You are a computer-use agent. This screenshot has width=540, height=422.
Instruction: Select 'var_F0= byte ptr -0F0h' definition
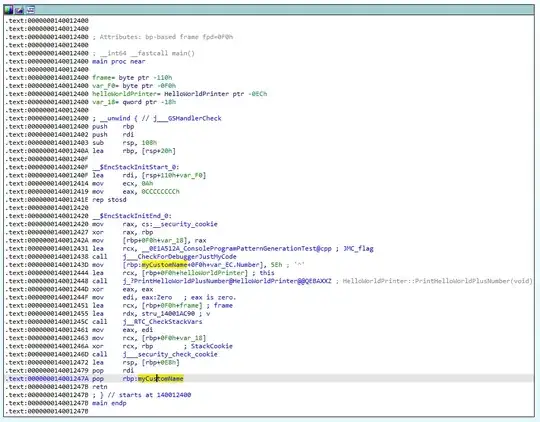pyautogui.click(x=134, y=86)
